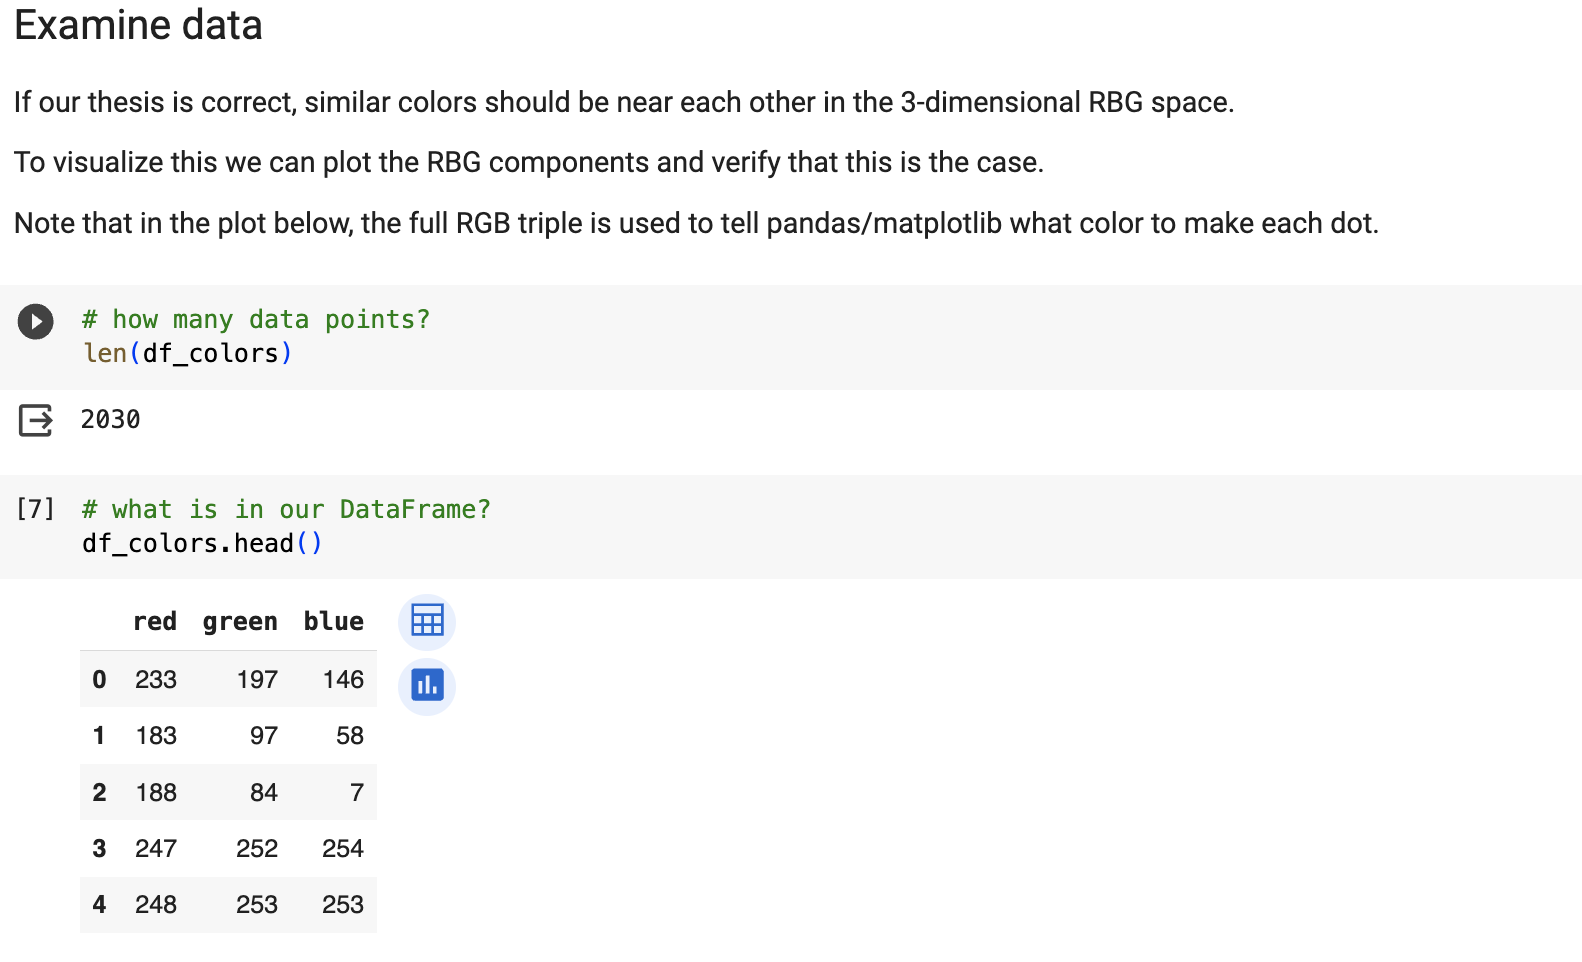Click the output indicator icon next to 2030
This screenshot has height=962, width=1582.
pyautogui.click(x=36, y=420)
